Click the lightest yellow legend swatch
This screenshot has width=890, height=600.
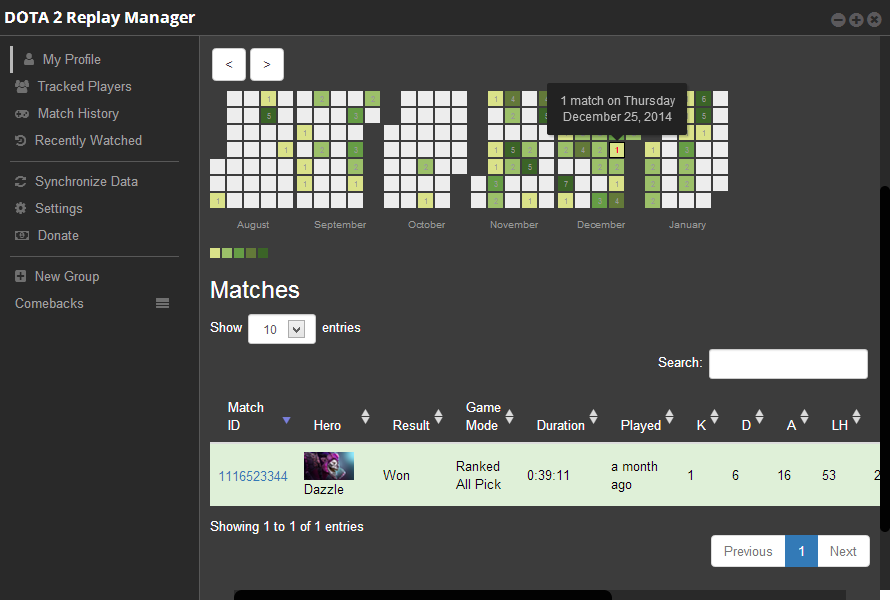pos(215,253)
